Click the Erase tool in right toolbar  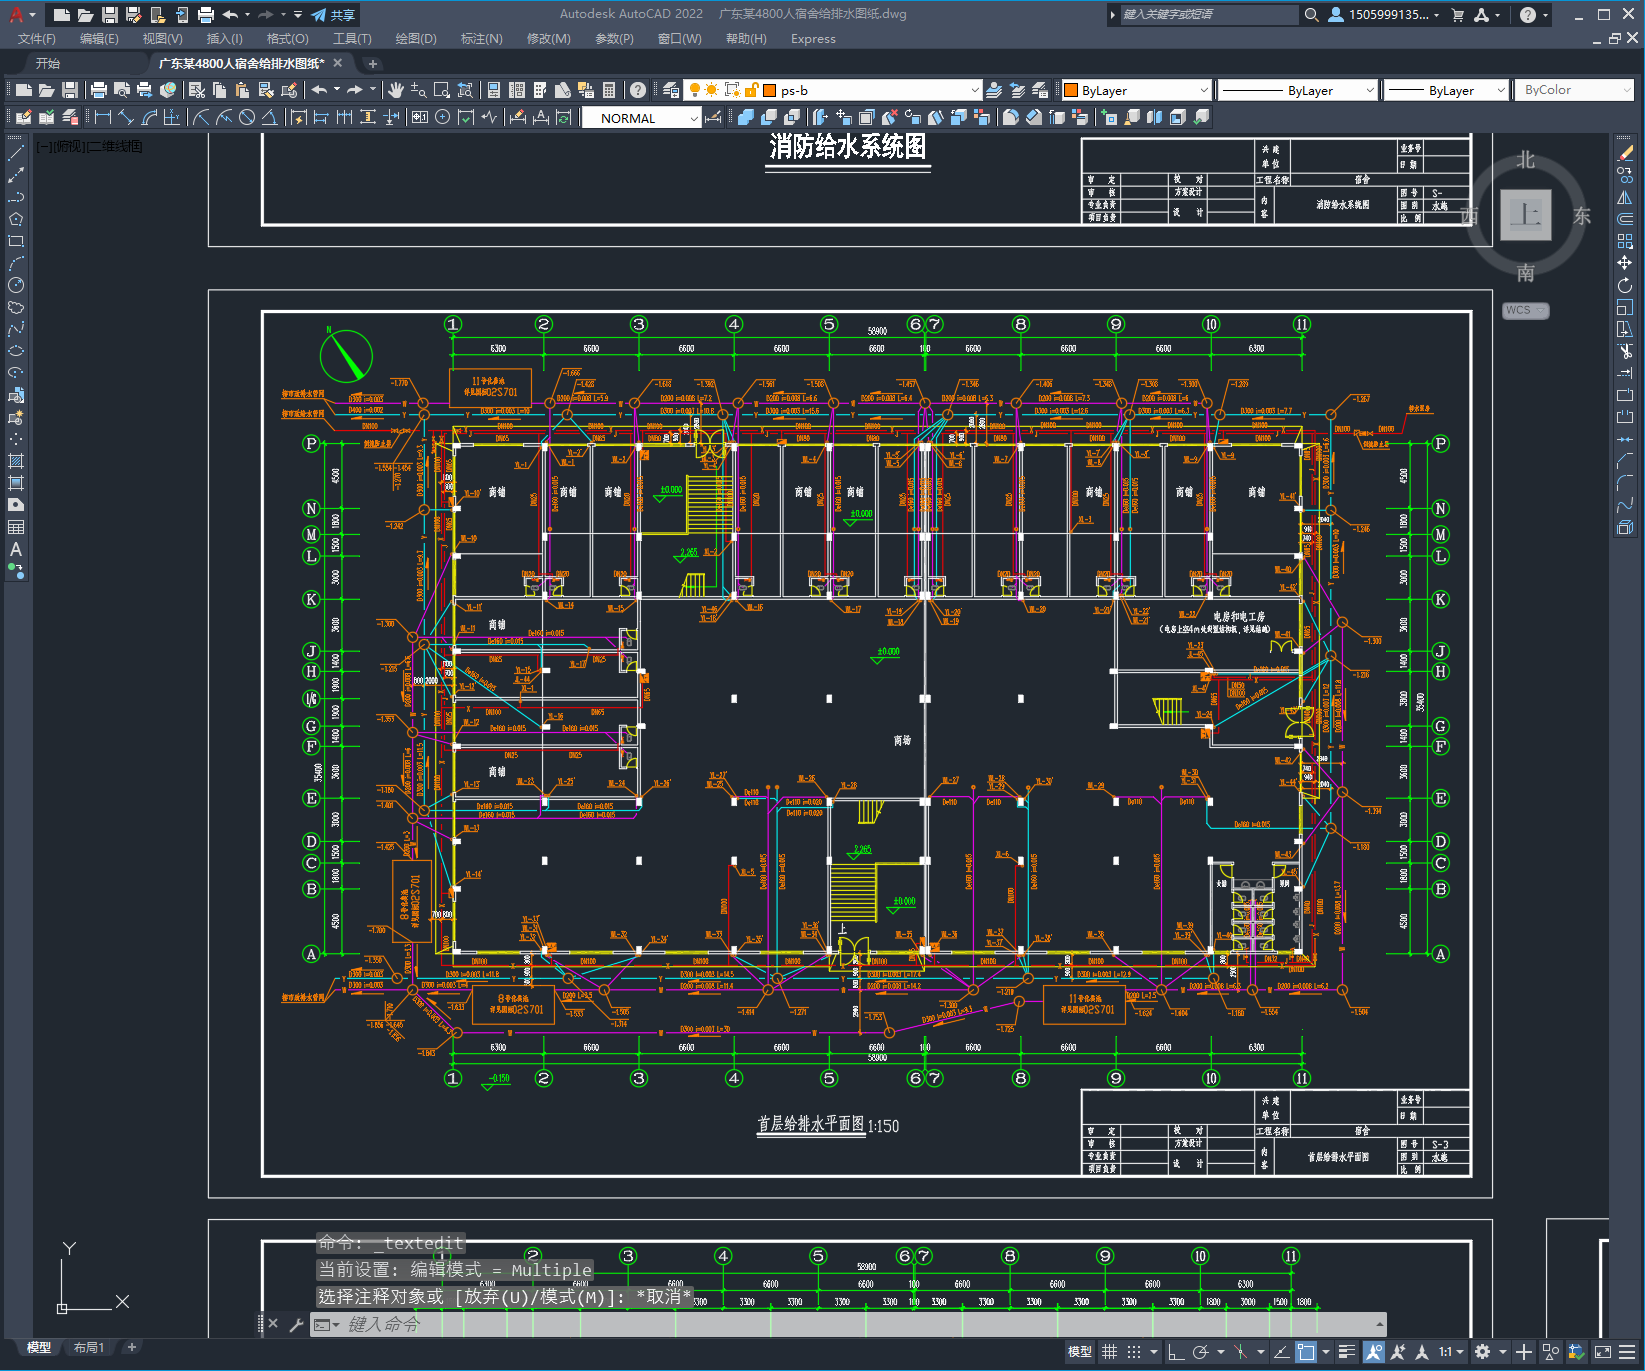coord(1625,154)
